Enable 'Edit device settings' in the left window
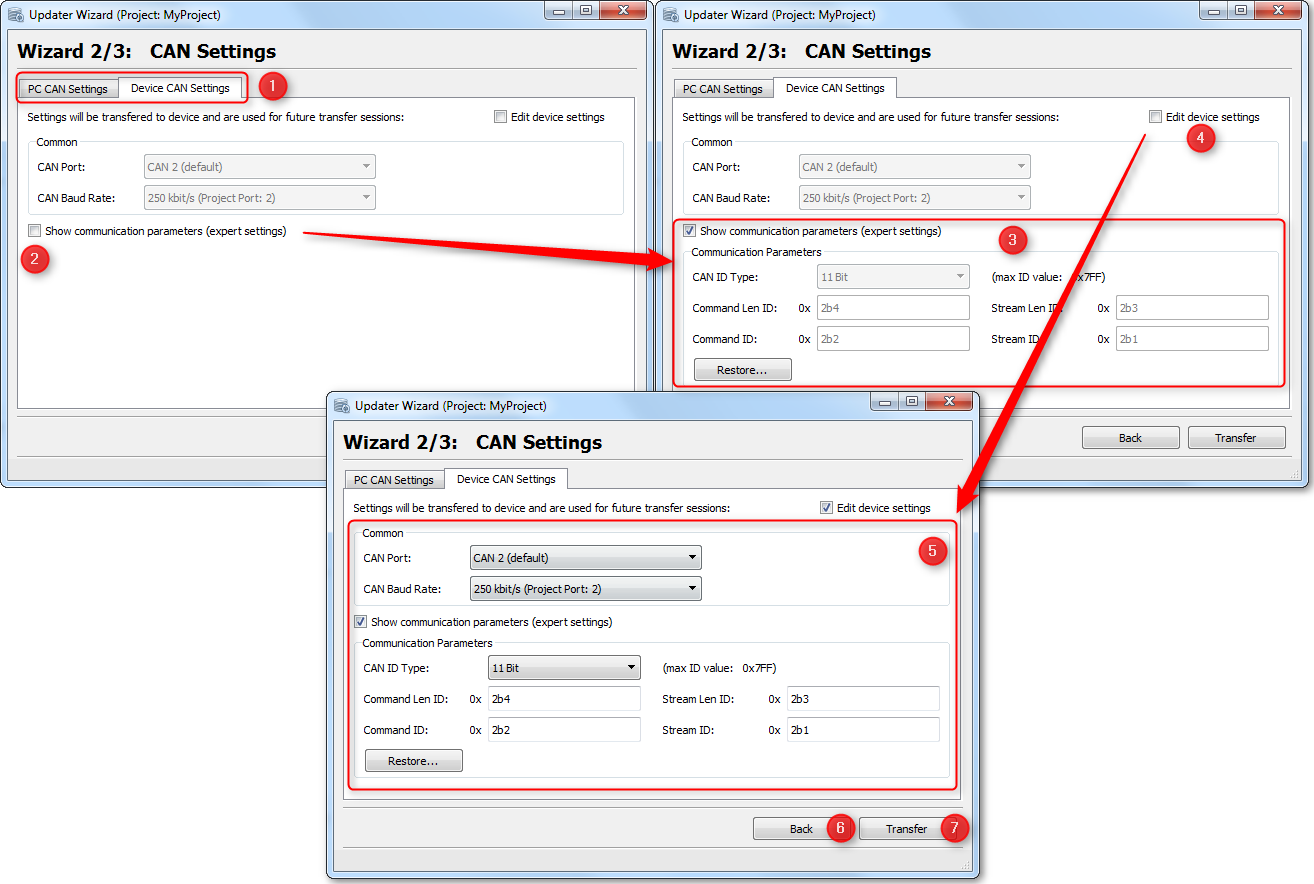Image resolution: width=1314 pixels, height=884 pixels. tap(500, 116)
